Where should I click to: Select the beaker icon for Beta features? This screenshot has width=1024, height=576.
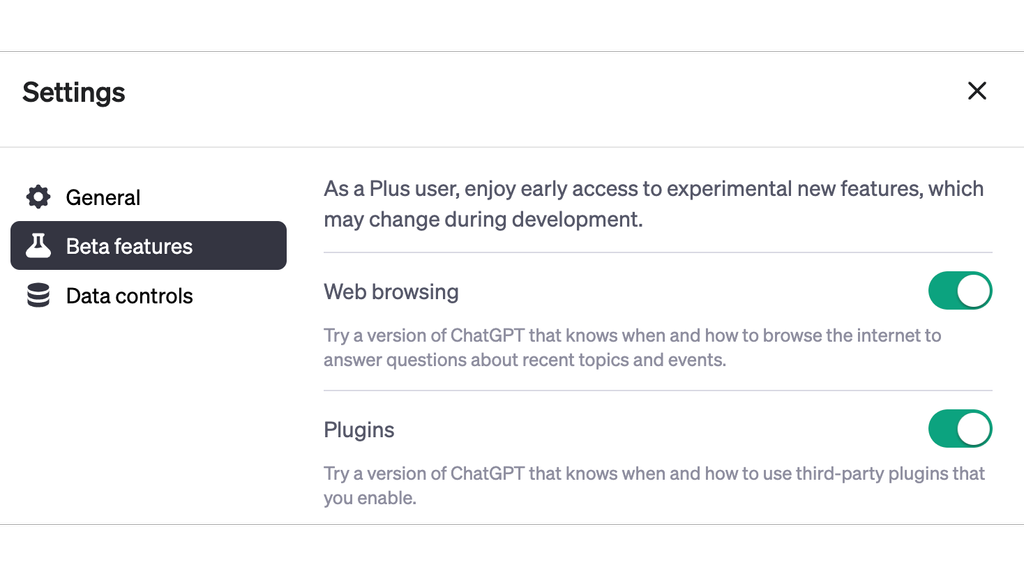click(37, 245)
